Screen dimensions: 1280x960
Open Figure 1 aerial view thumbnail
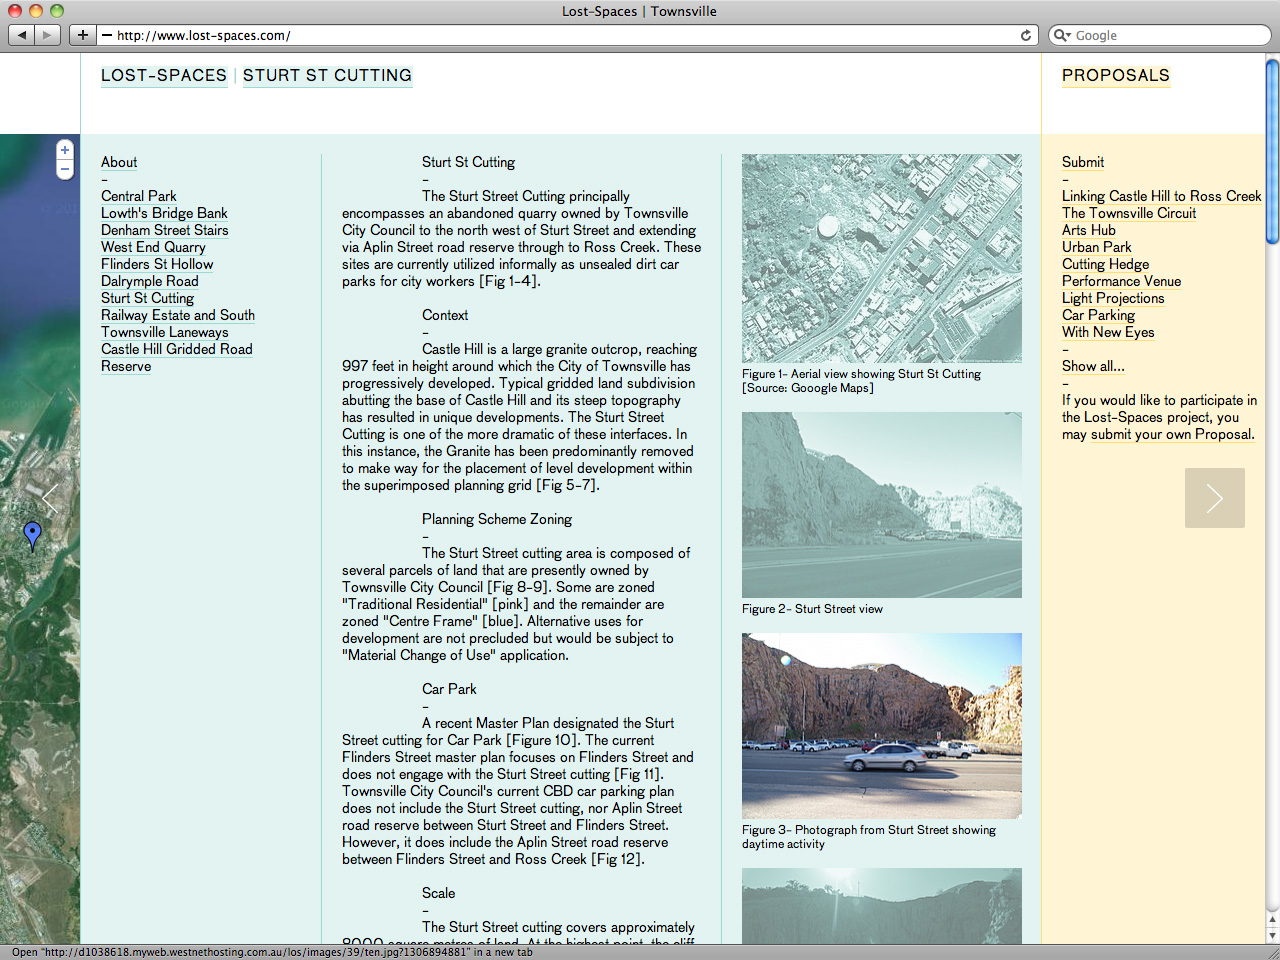tap(882, 258)
